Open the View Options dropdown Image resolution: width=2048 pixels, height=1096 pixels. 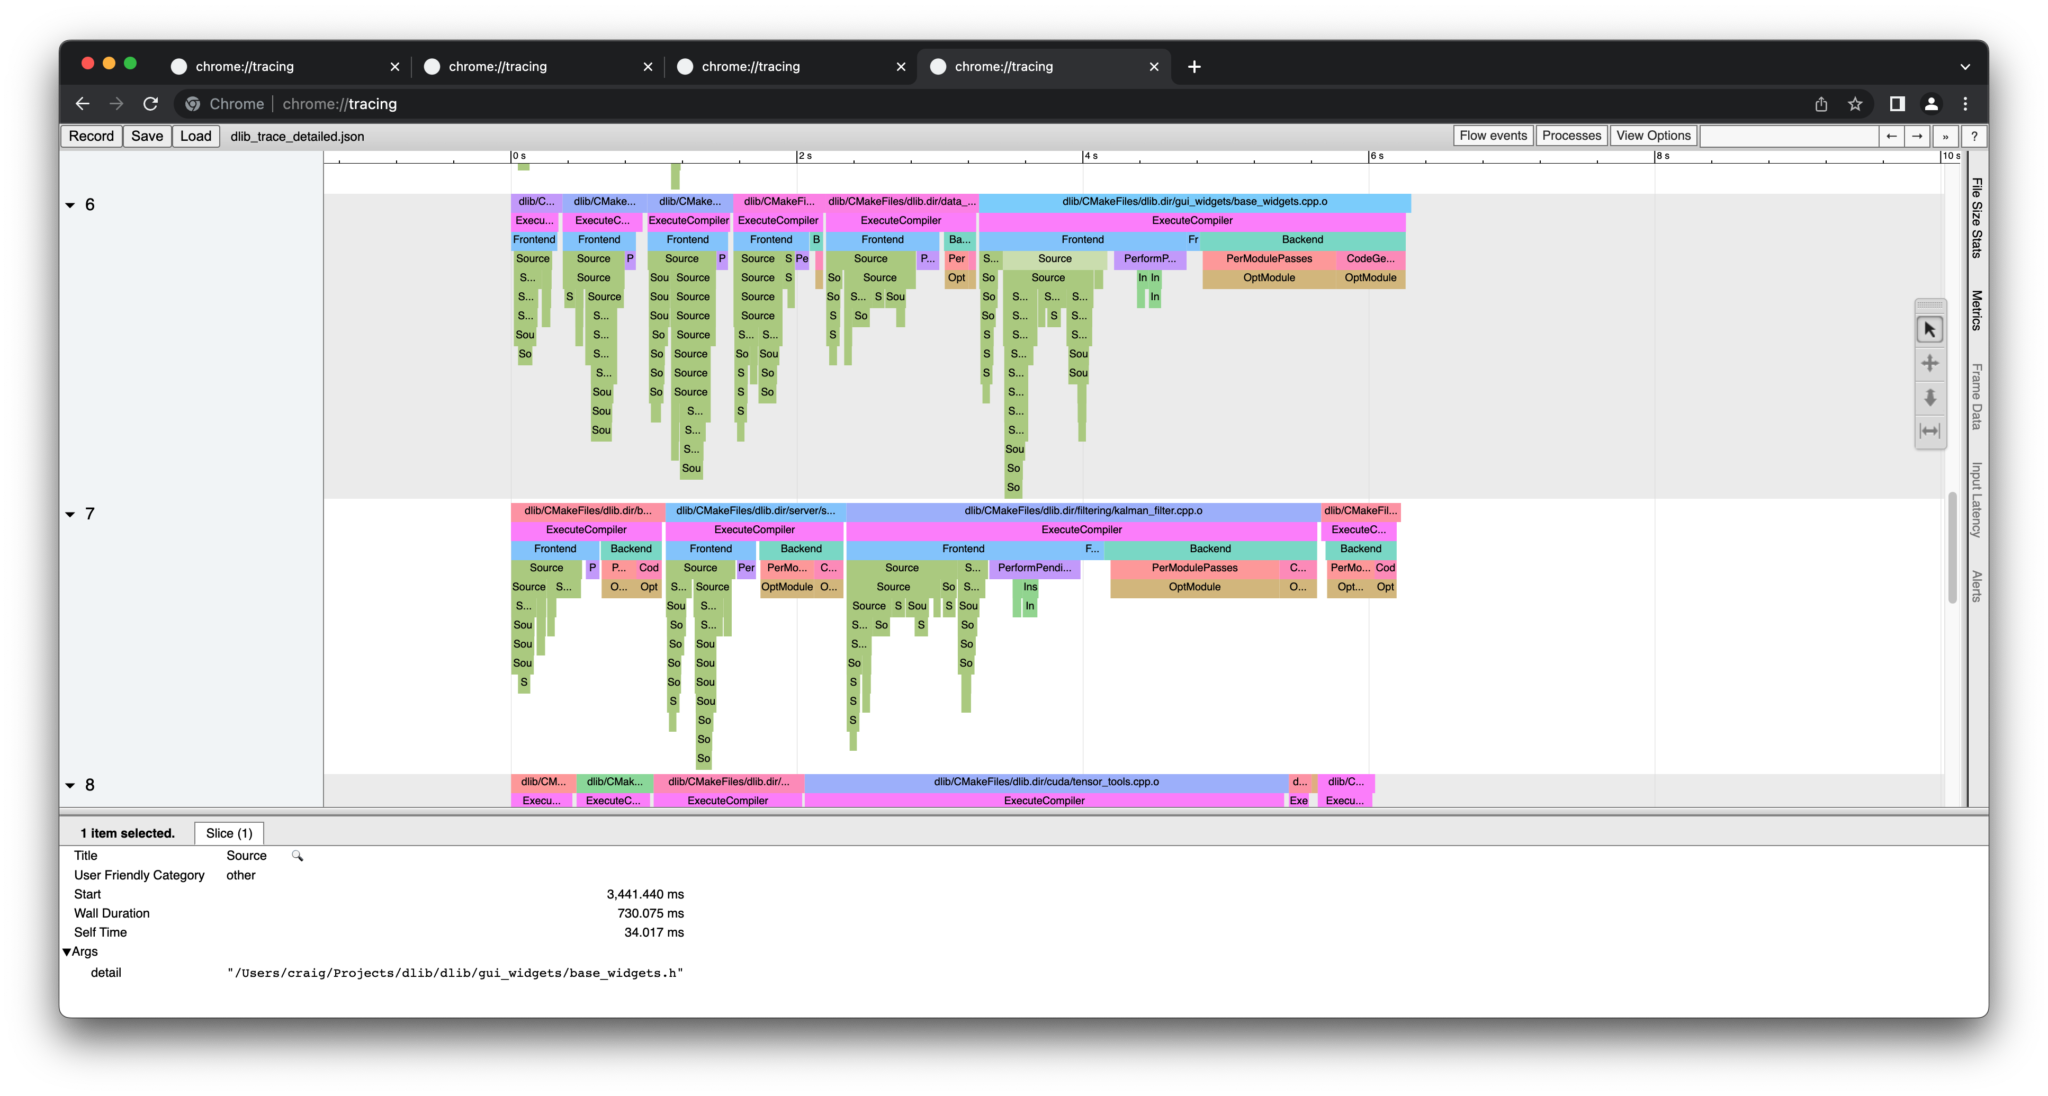tap(1652, 135)
